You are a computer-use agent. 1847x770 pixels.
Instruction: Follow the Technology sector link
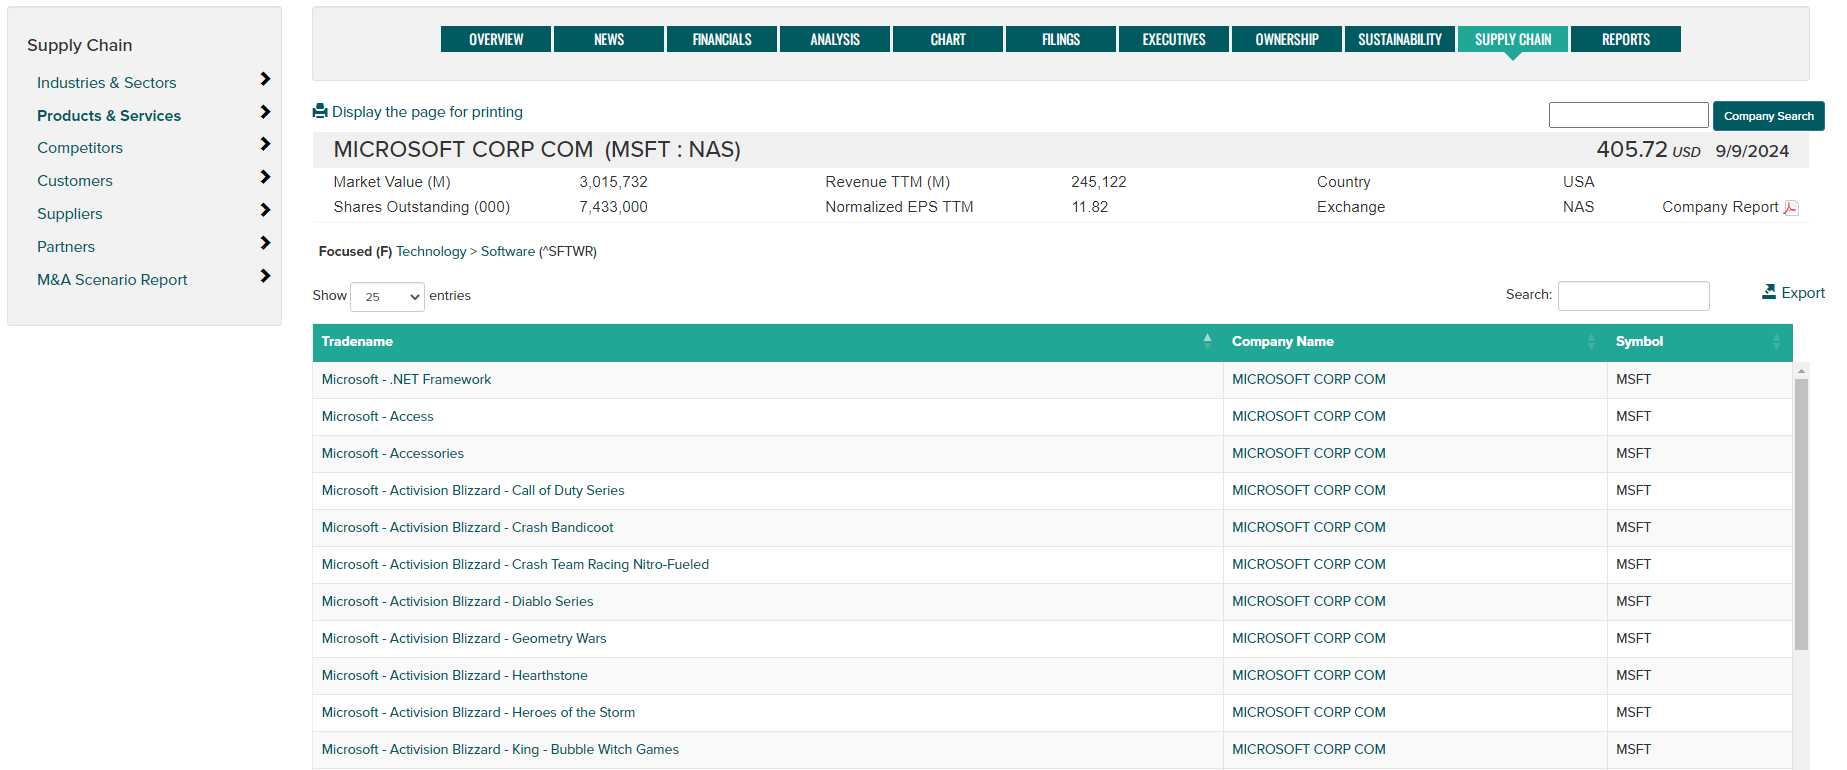[431, 251]
